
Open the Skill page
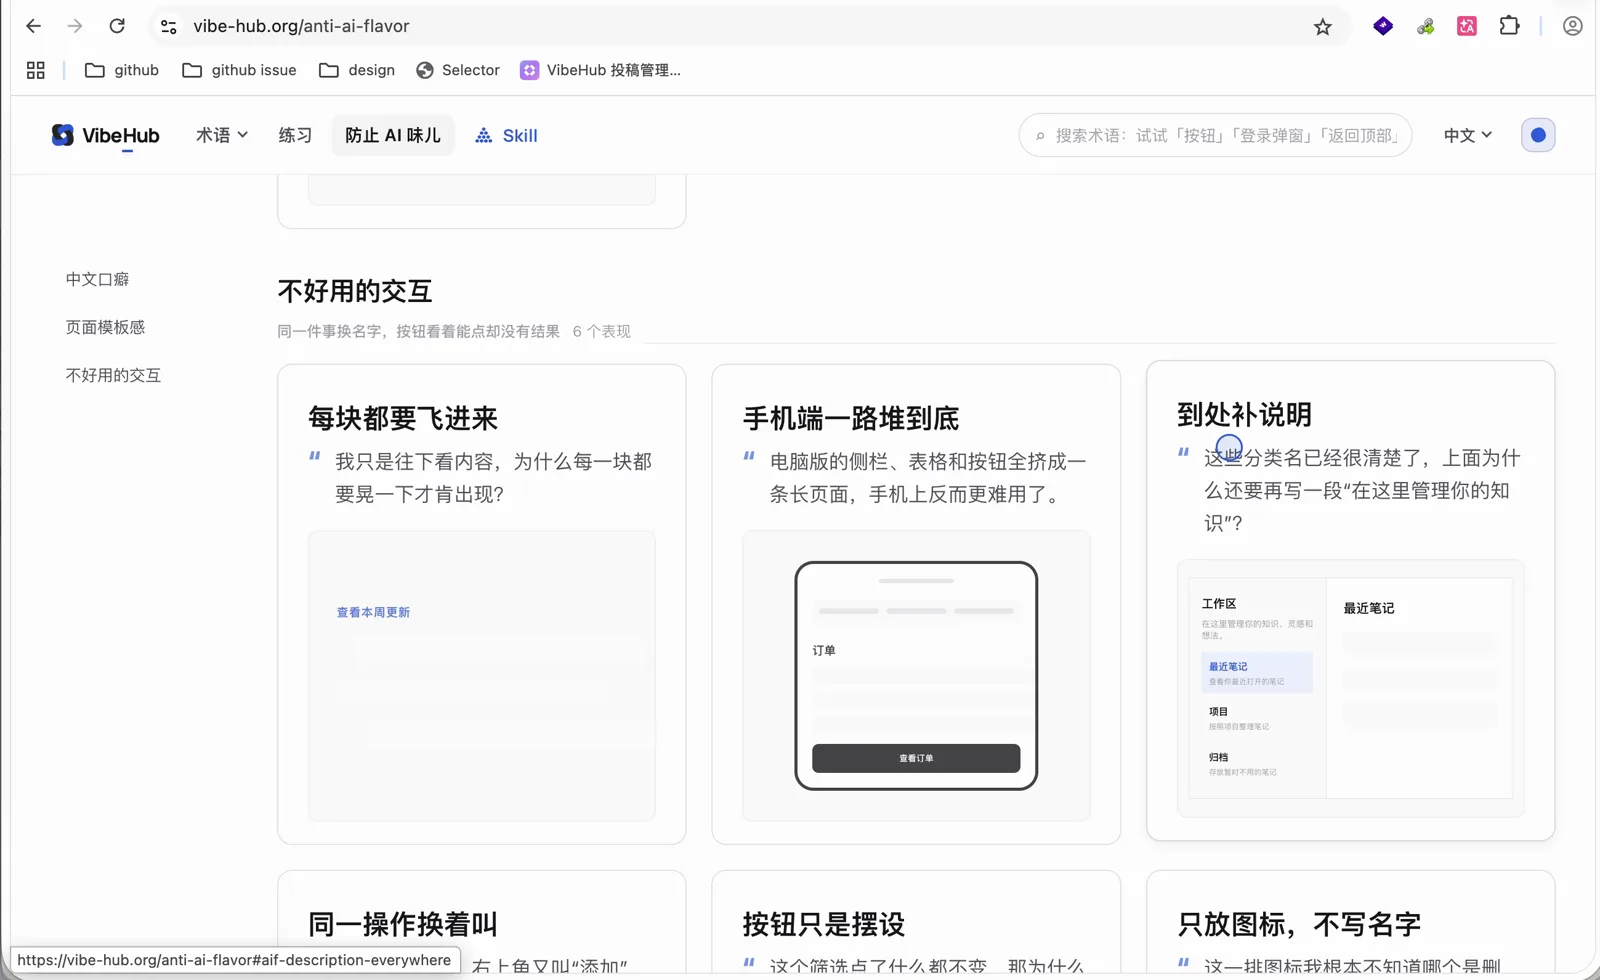click(x=506, y=135)
